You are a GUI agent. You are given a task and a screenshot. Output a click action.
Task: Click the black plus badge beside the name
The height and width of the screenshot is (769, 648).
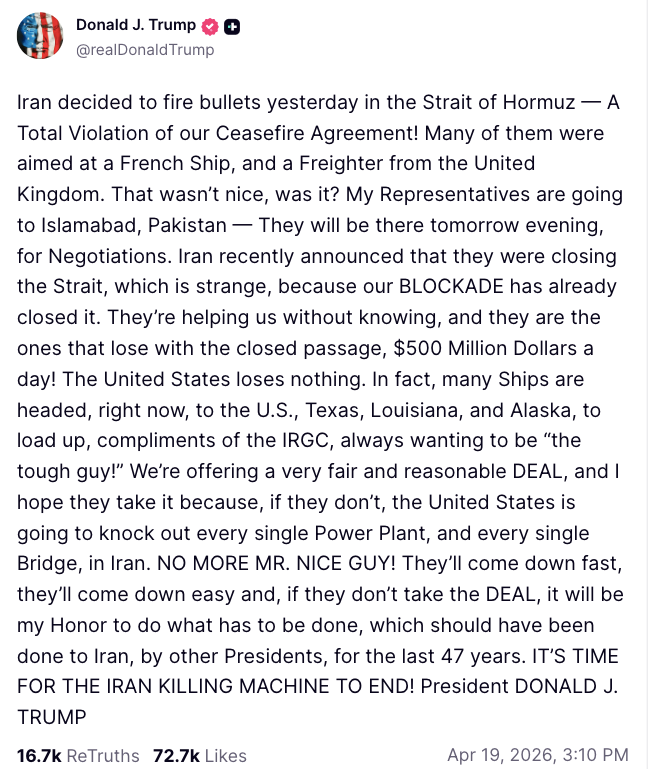point(232,26)
